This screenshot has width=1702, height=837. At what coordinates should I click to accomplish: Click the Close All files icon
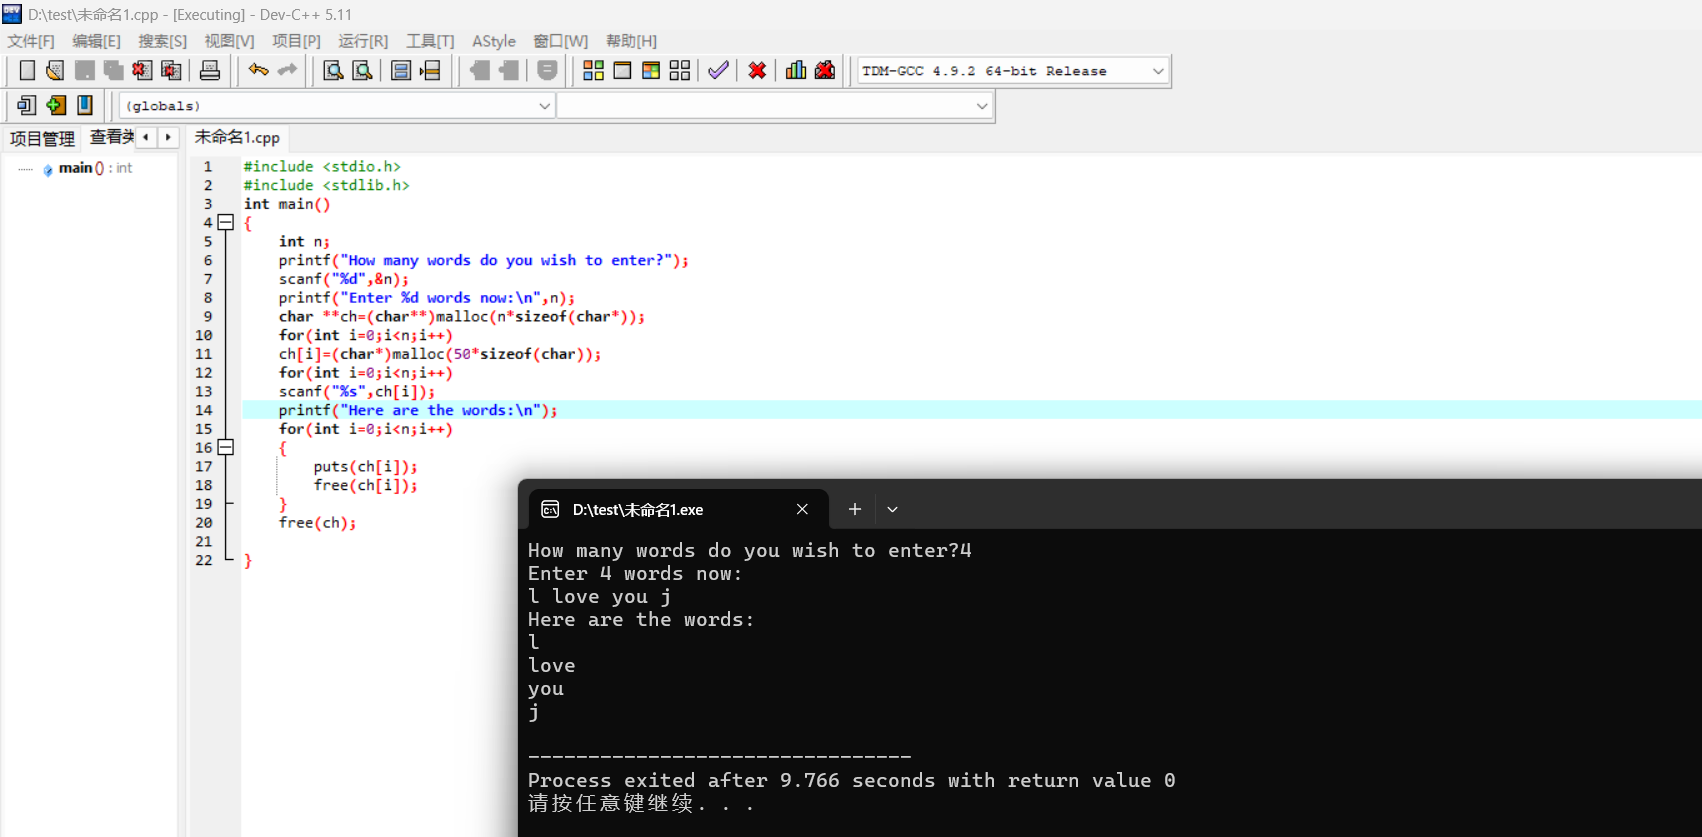pyautogui.click(x=172, y=70)
